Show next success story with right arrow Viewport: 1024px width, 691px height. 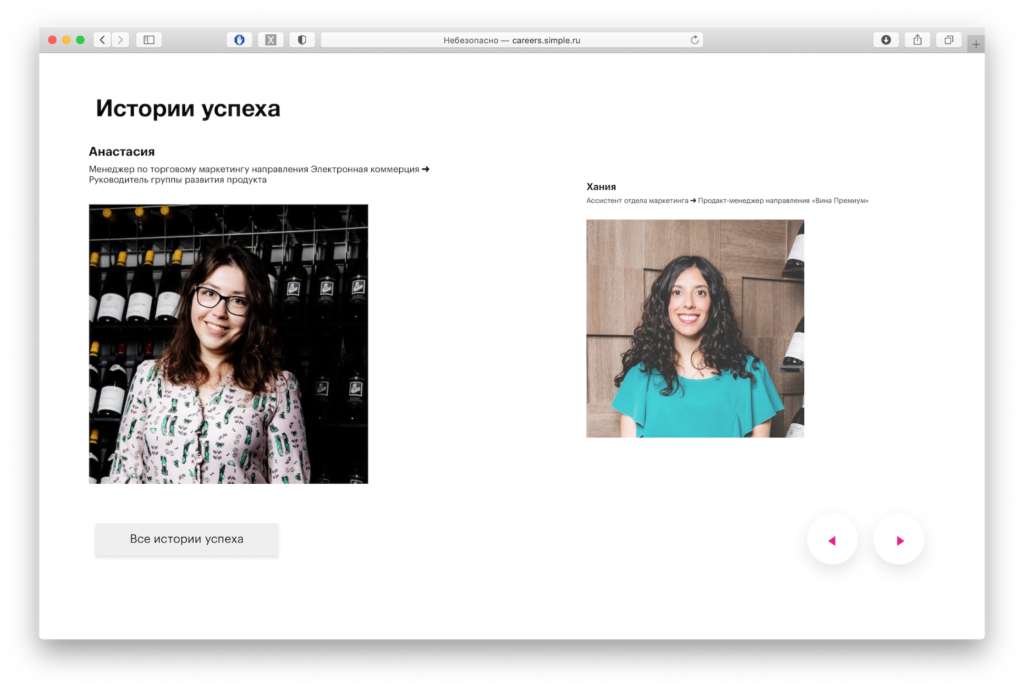point(899,540)
